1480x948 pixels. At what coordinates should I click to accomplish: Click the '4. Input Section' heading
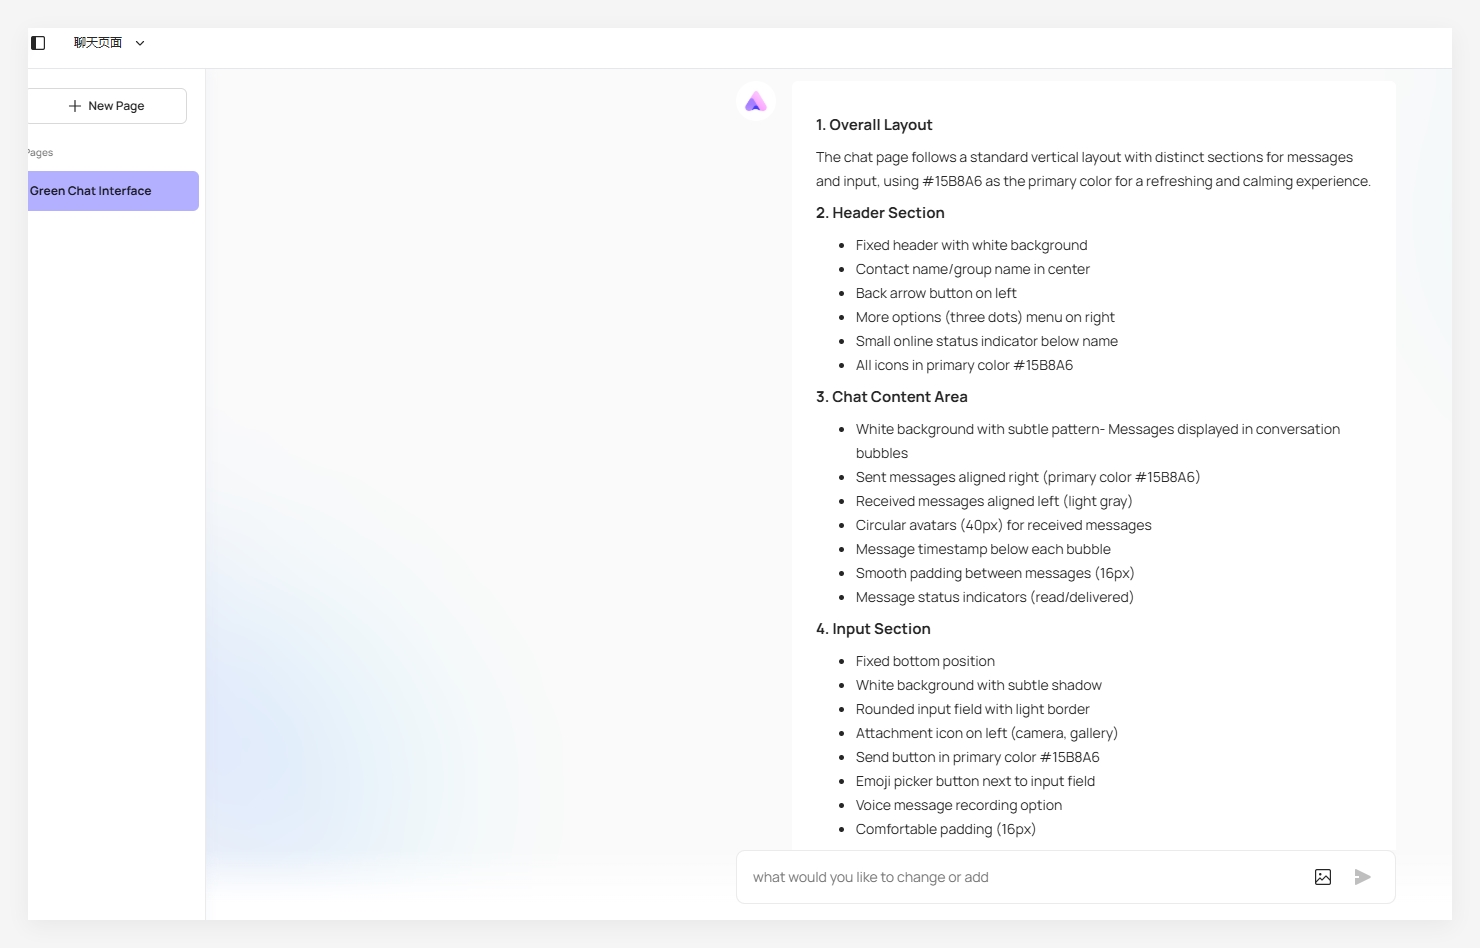(x=873, y=629)
